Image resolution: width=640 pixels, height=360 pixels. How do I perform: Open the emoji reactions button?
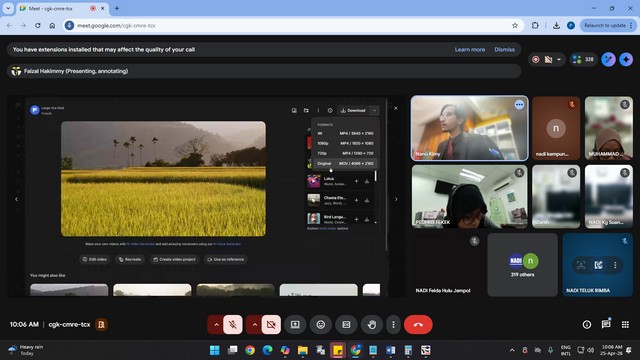pyautogui.click(x=321, y=325)
